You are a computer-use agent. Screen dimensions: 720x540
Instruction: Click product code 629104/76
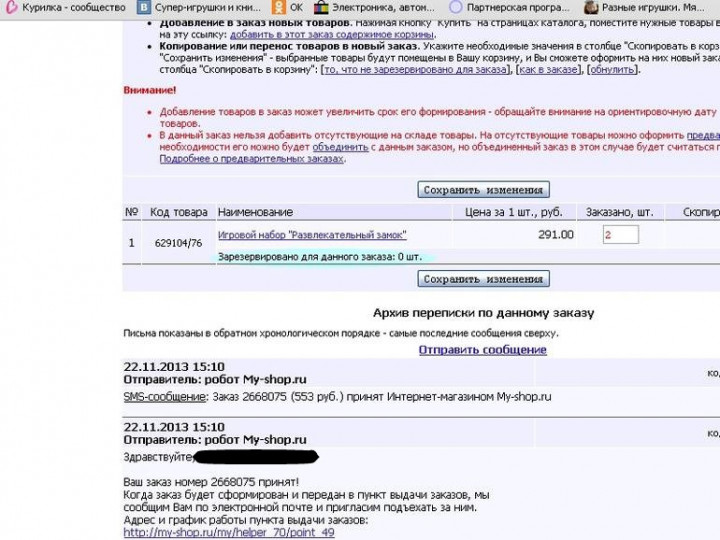[x=178, y=243]
